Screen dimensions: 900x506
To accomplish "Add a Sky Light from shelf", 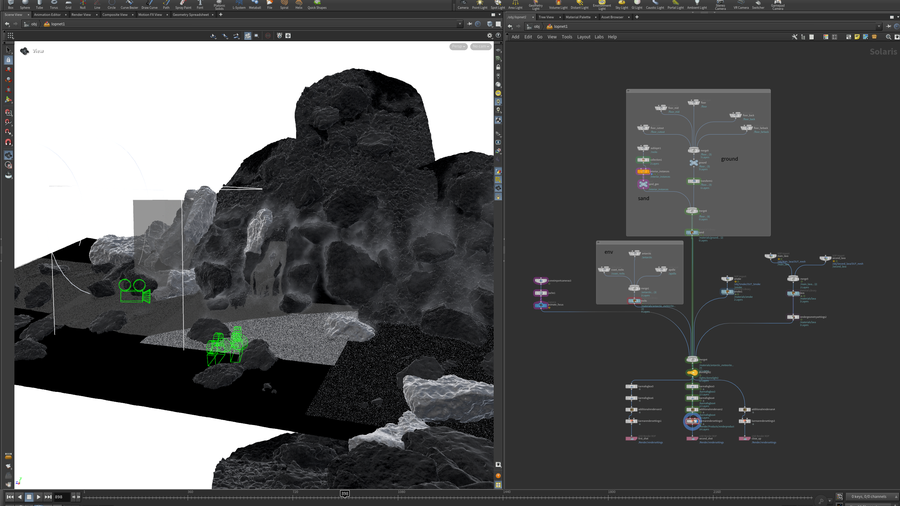I will (621, 5).
